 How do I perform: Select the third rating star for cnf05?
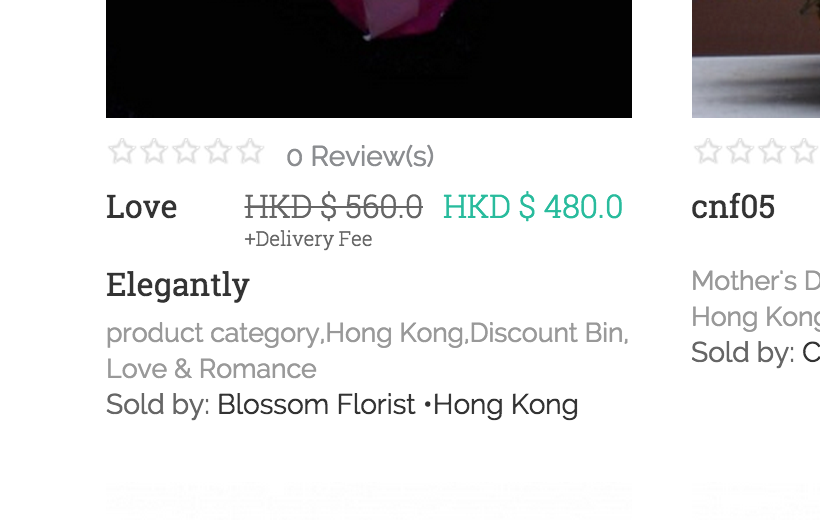point(772,152)
